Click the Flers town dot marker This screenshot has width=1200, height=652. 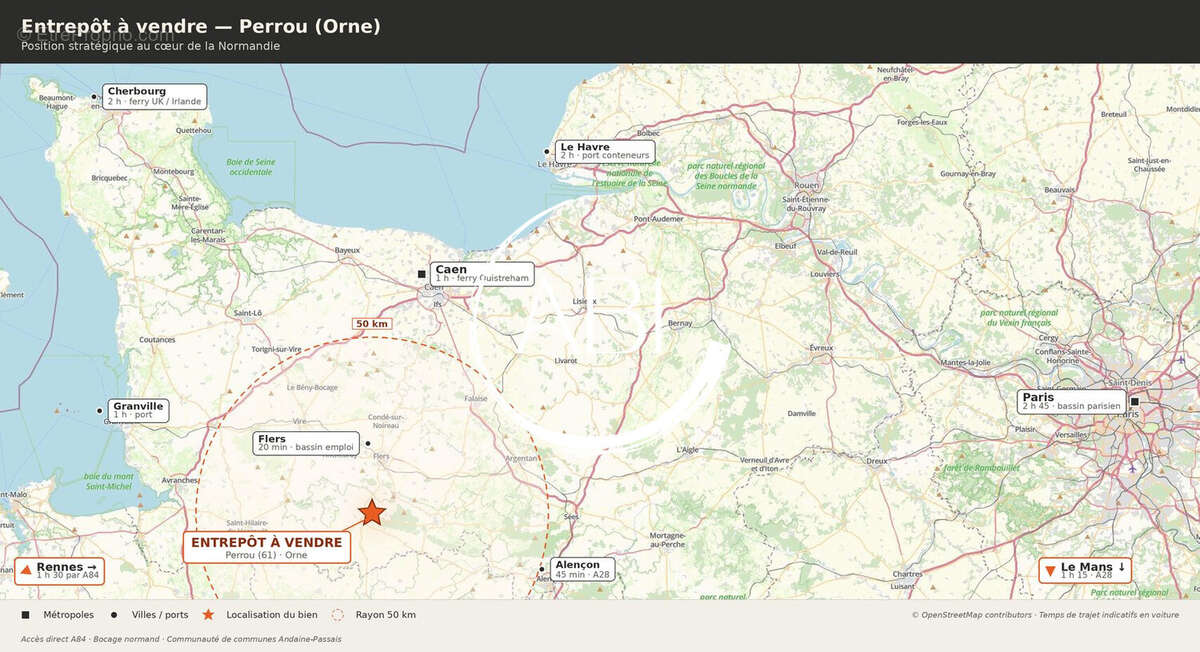[x=368, y=443]
